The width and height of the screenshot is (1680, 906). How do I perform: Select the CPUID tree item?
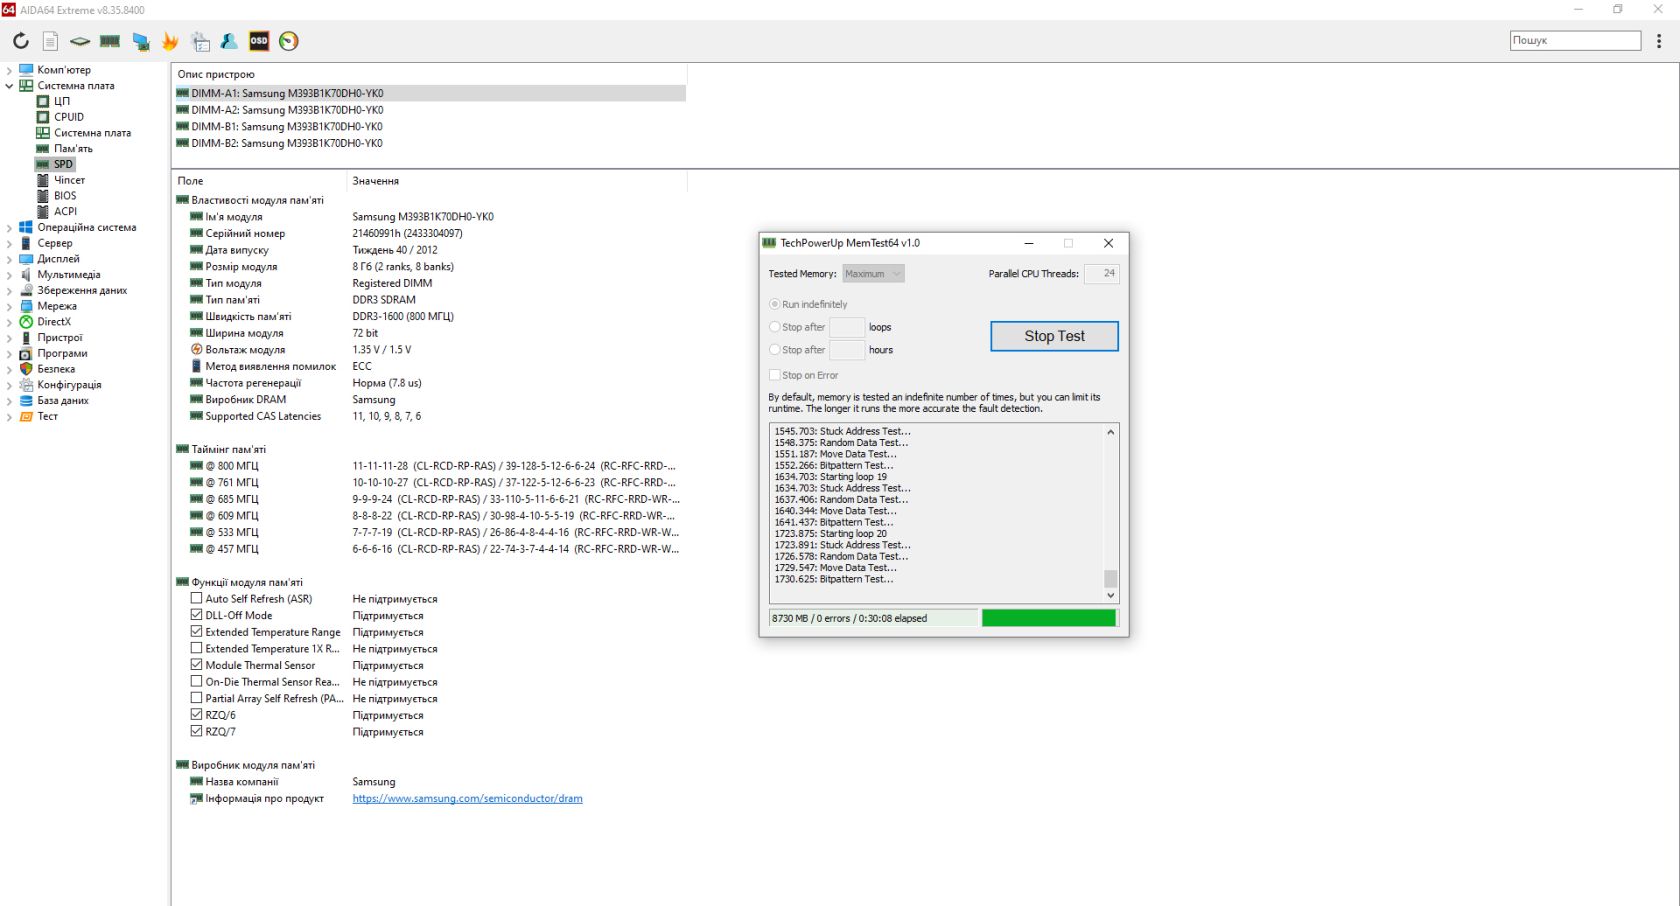(69, 117)
